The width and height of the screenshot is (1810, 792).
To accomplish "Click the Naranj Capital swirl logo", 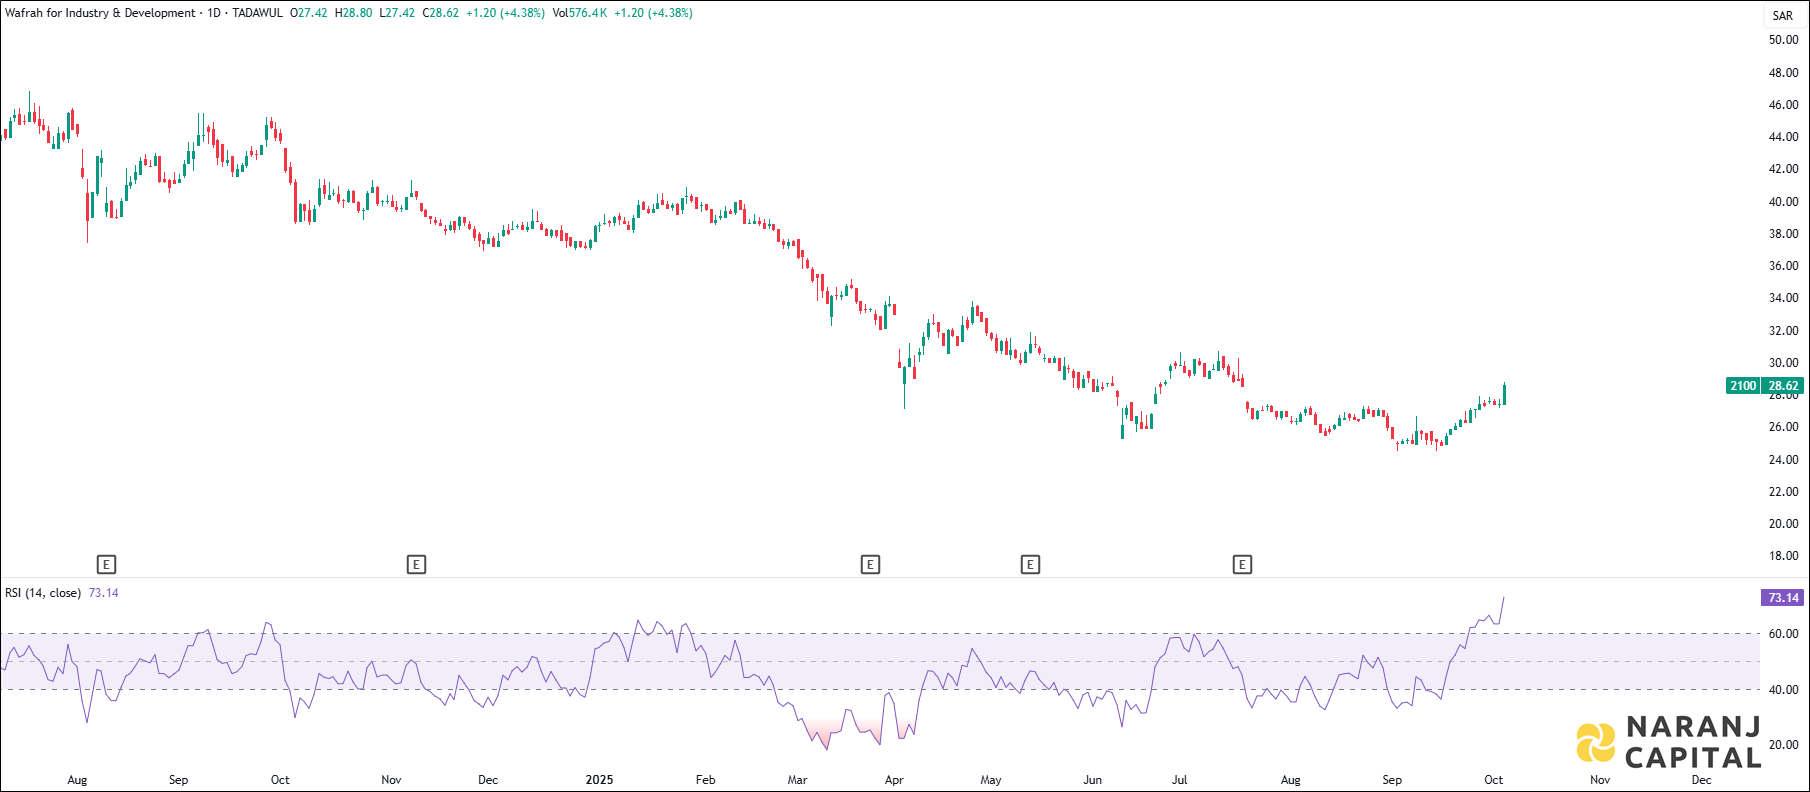I will tap(1596, 743).
